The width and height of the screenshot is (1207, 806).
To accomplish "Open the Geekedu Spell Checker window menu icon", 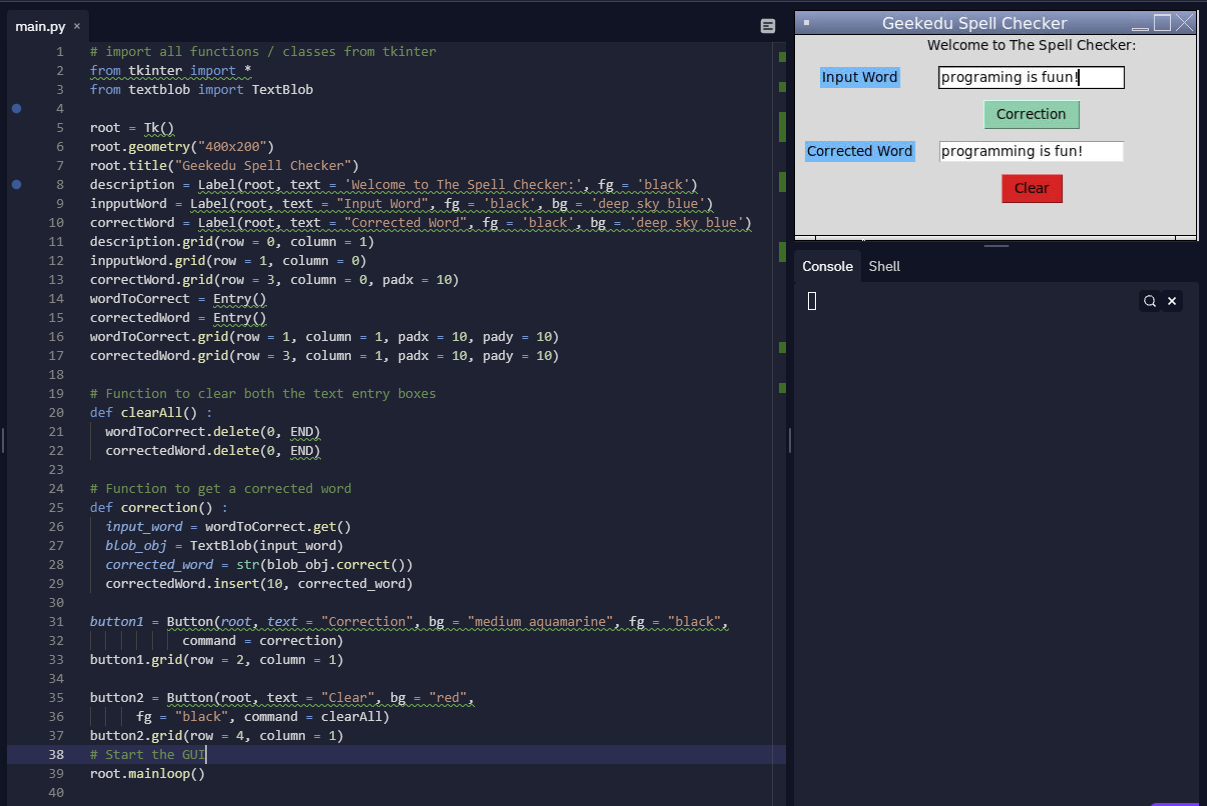I will tap(807, 23).
